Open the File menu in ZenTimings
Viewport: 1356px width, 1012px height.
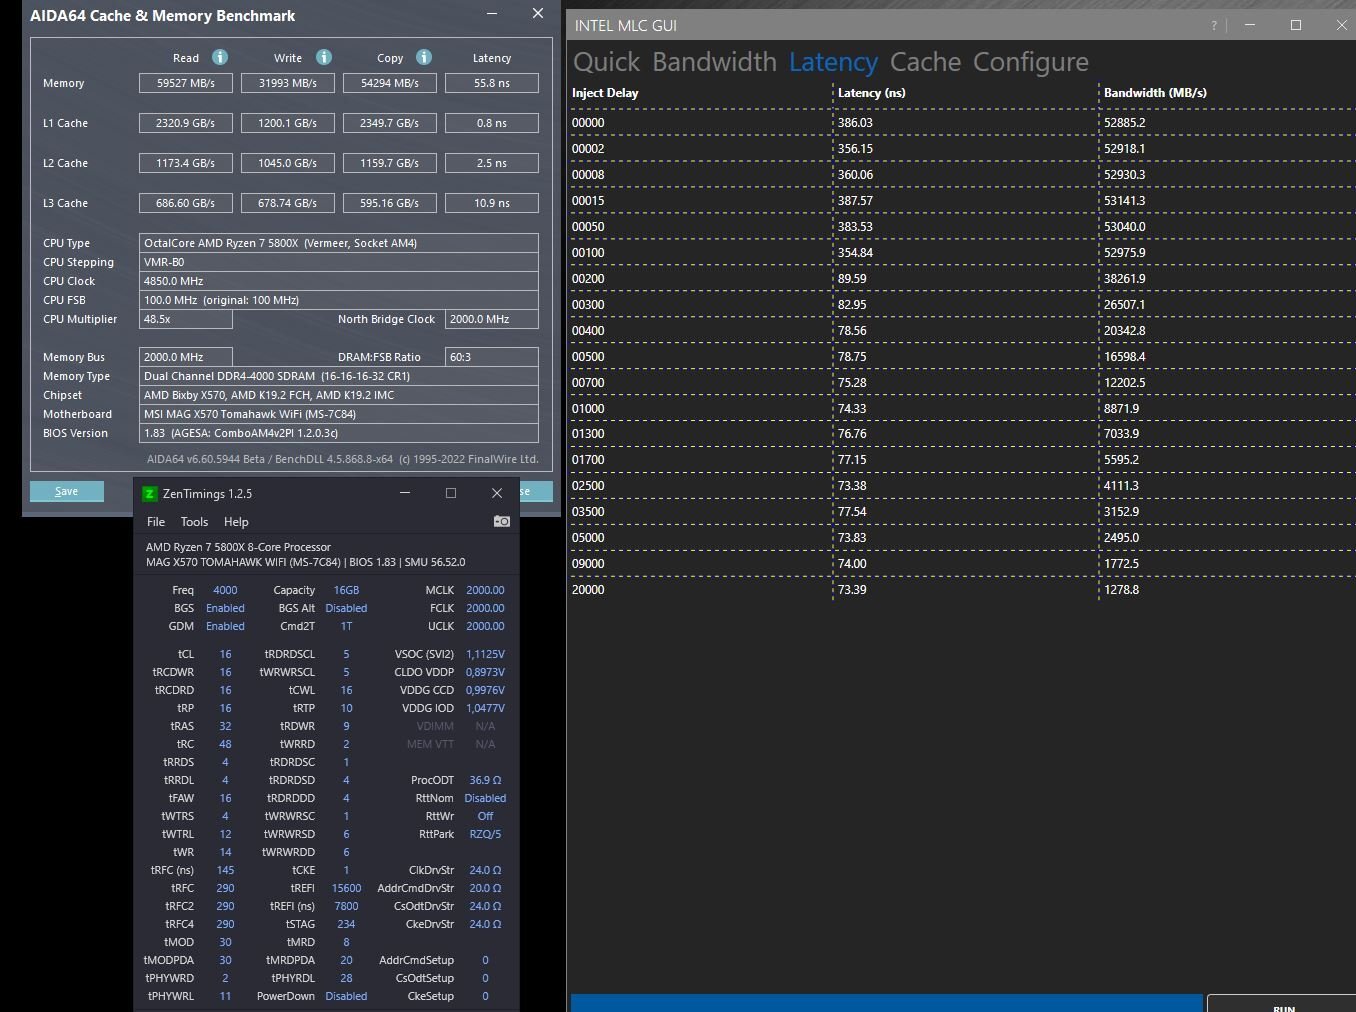pyautogui.click(x=156, y=522)
